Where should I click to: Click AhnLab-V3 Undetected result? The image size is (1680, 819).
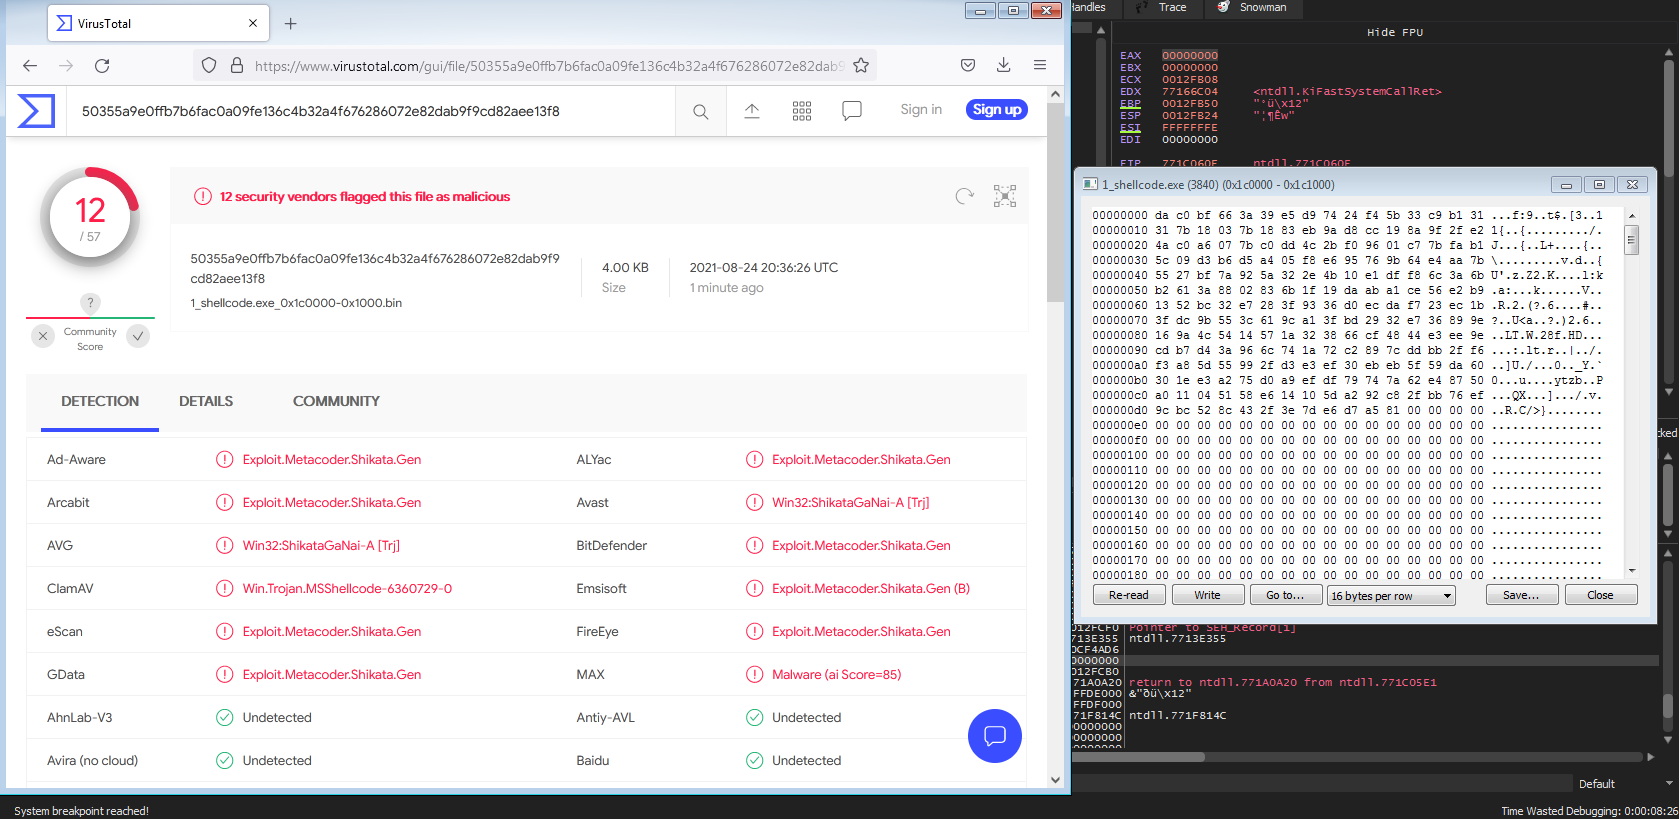[277, 718]
